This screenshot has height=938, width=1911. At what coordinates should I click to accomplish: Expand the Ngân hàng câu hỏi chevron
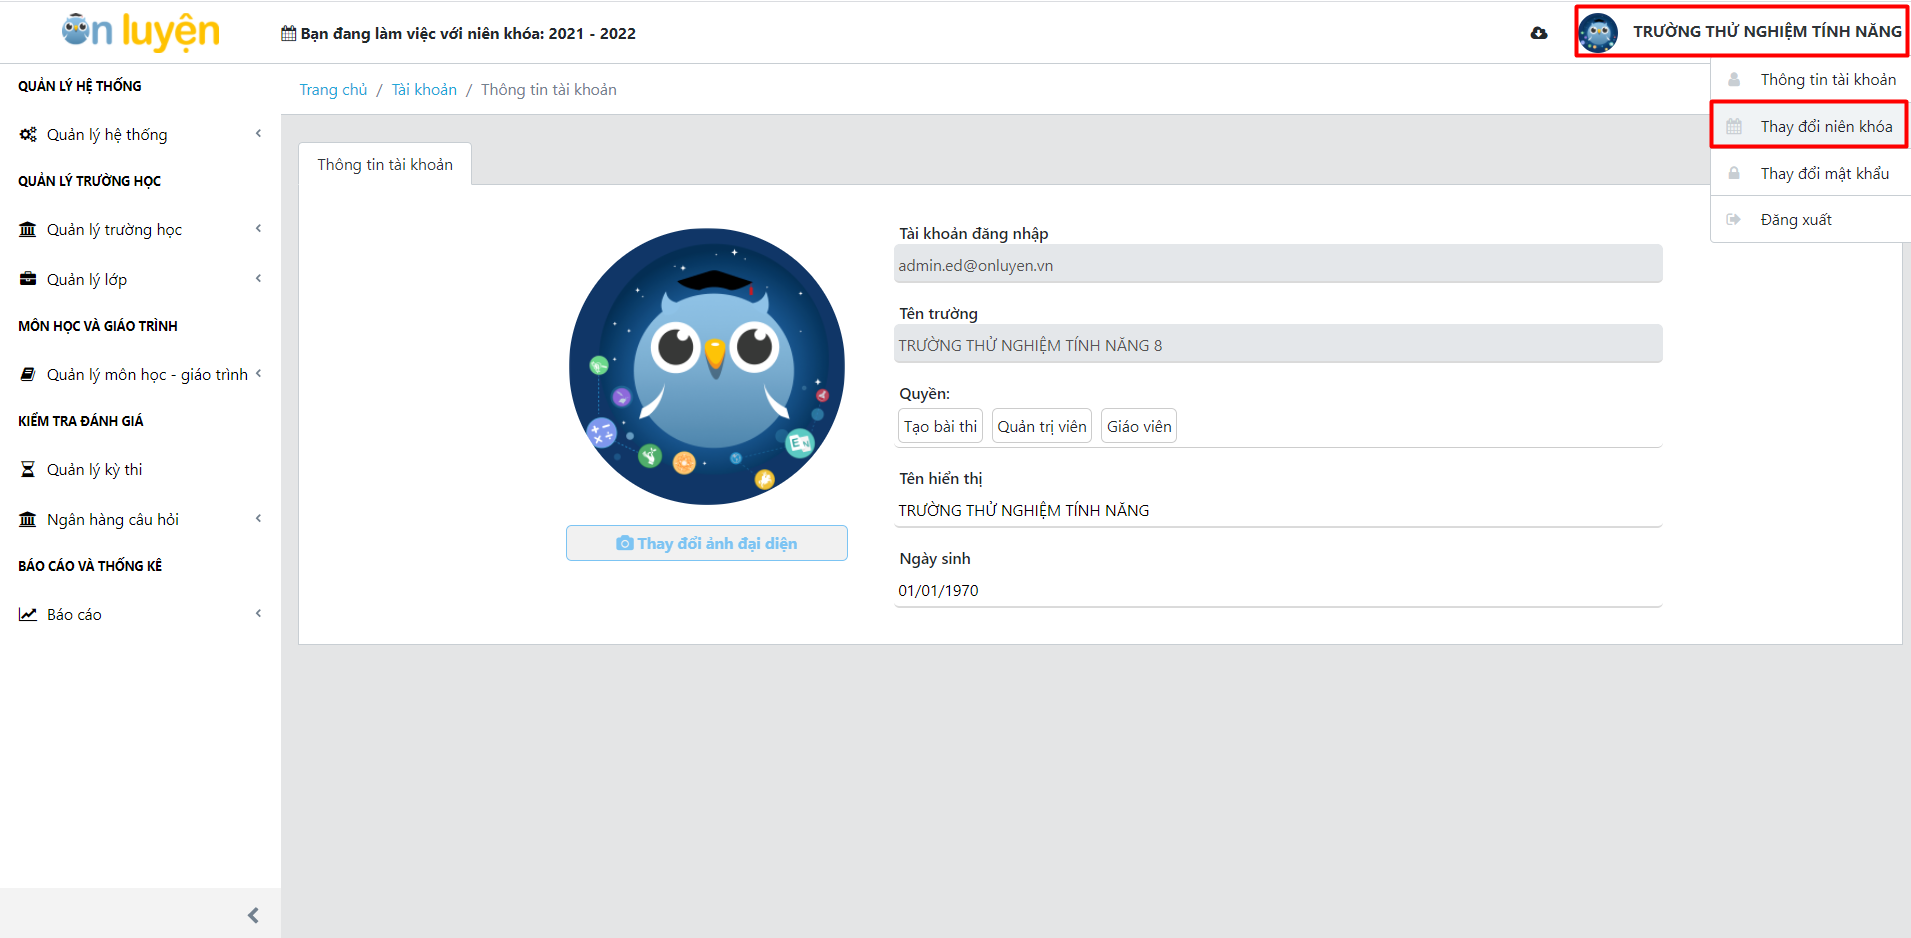click(x=258, y=518)
